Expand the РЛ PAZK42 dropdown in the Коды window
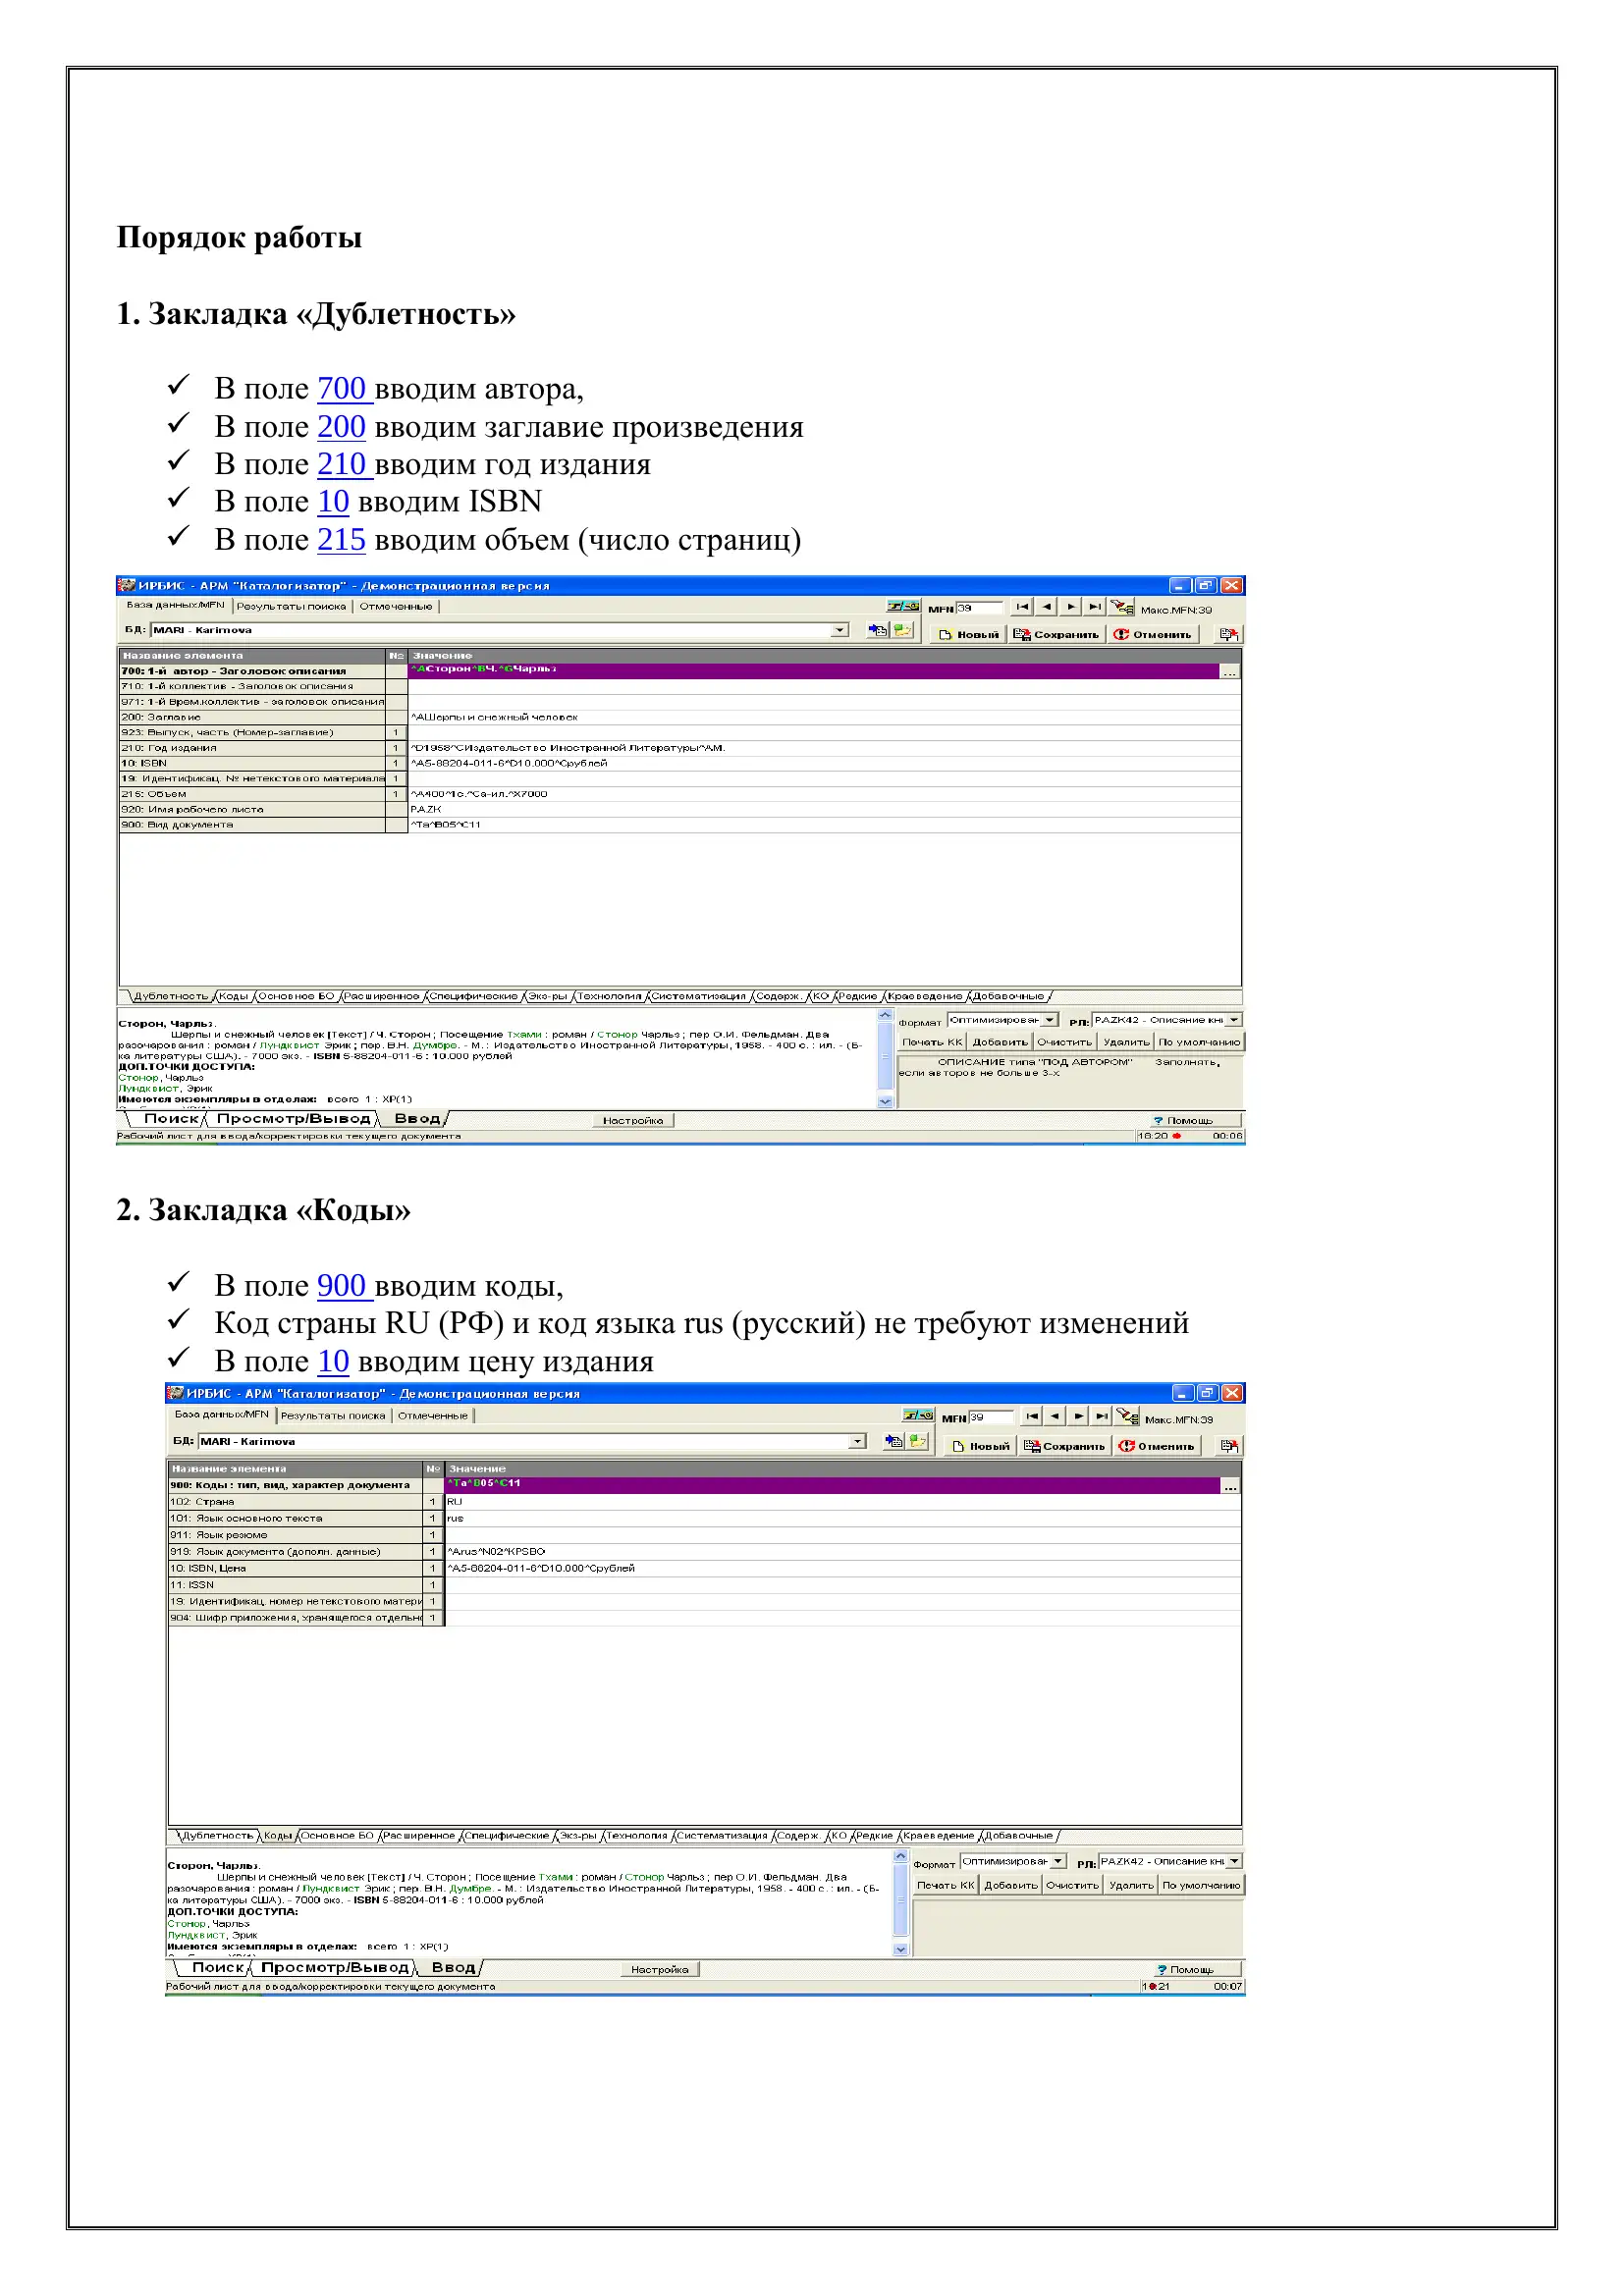The height and width of the screenshot is (2296, 1624). (1234, 1861)
